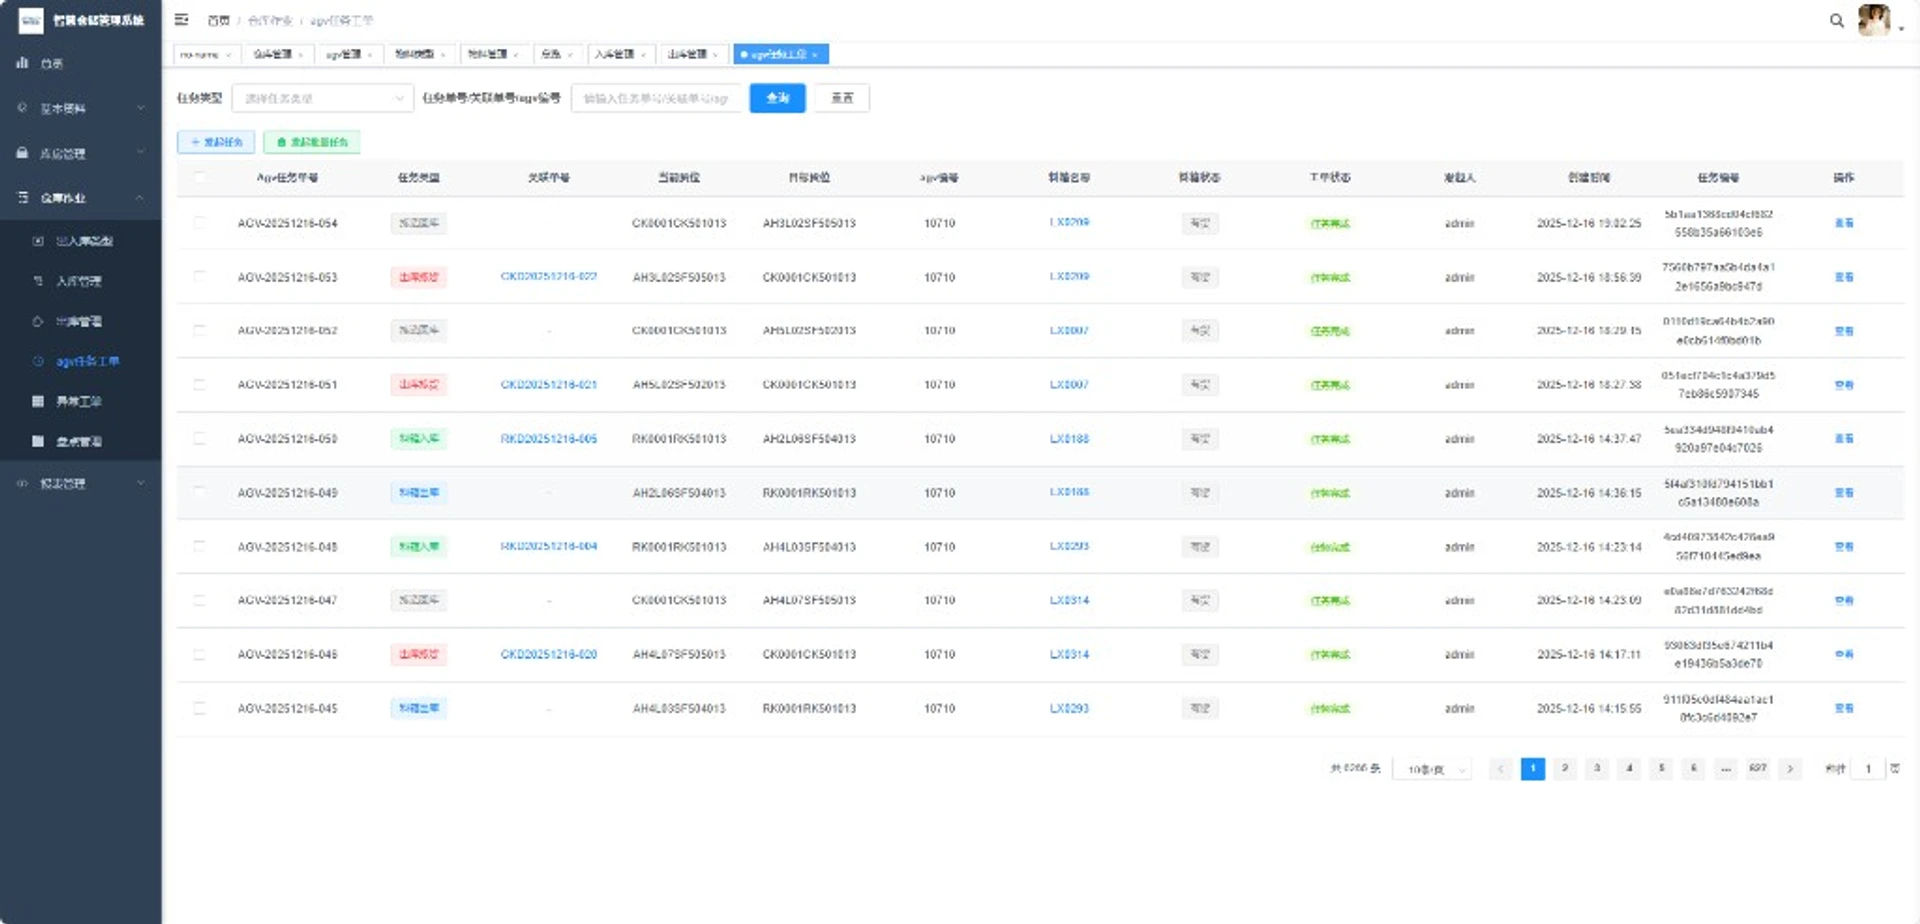Click the 异常工单 grid icon
Image resolution: width=1920 pixels, height=924 pixels.
38,401
